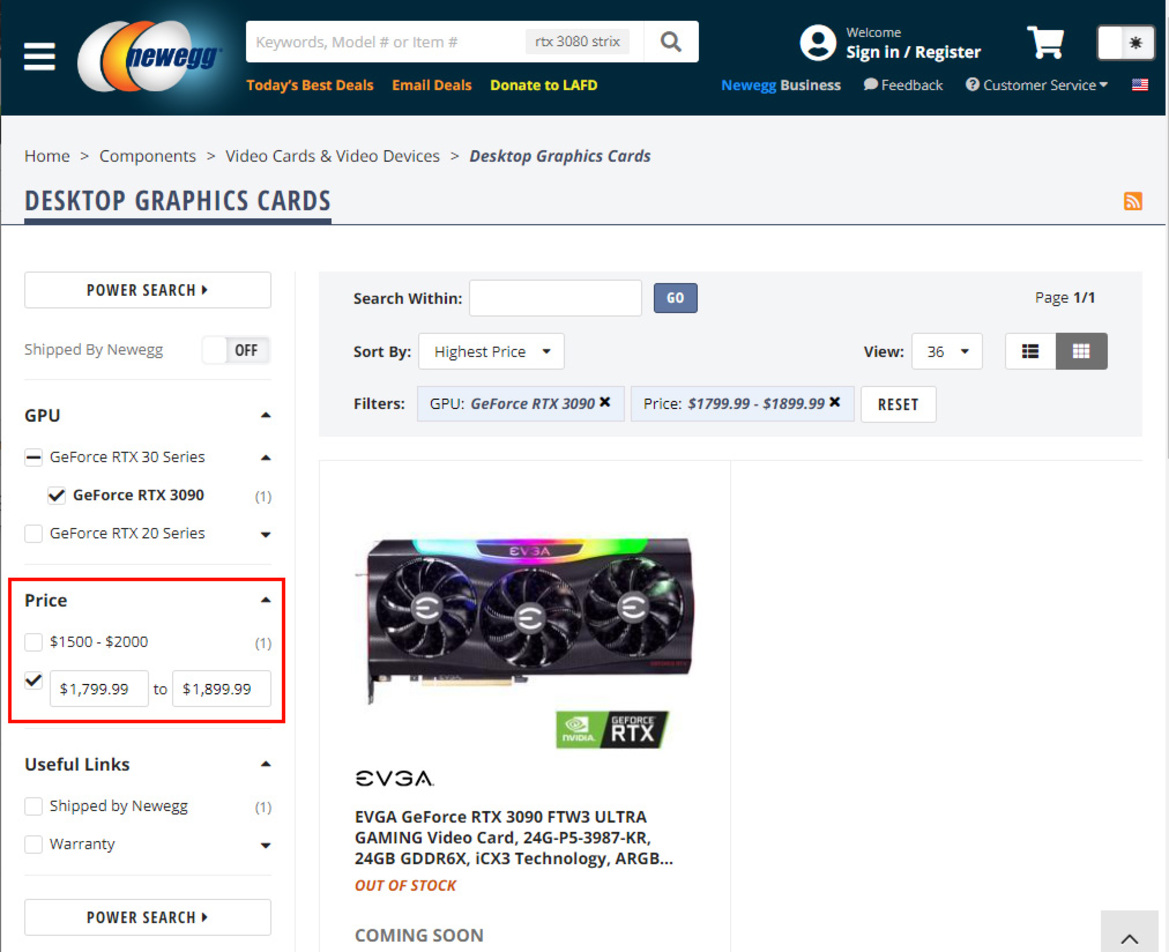
Task: Click the rtx 3080 strix search suggestion
Action: tap(578, 42)
